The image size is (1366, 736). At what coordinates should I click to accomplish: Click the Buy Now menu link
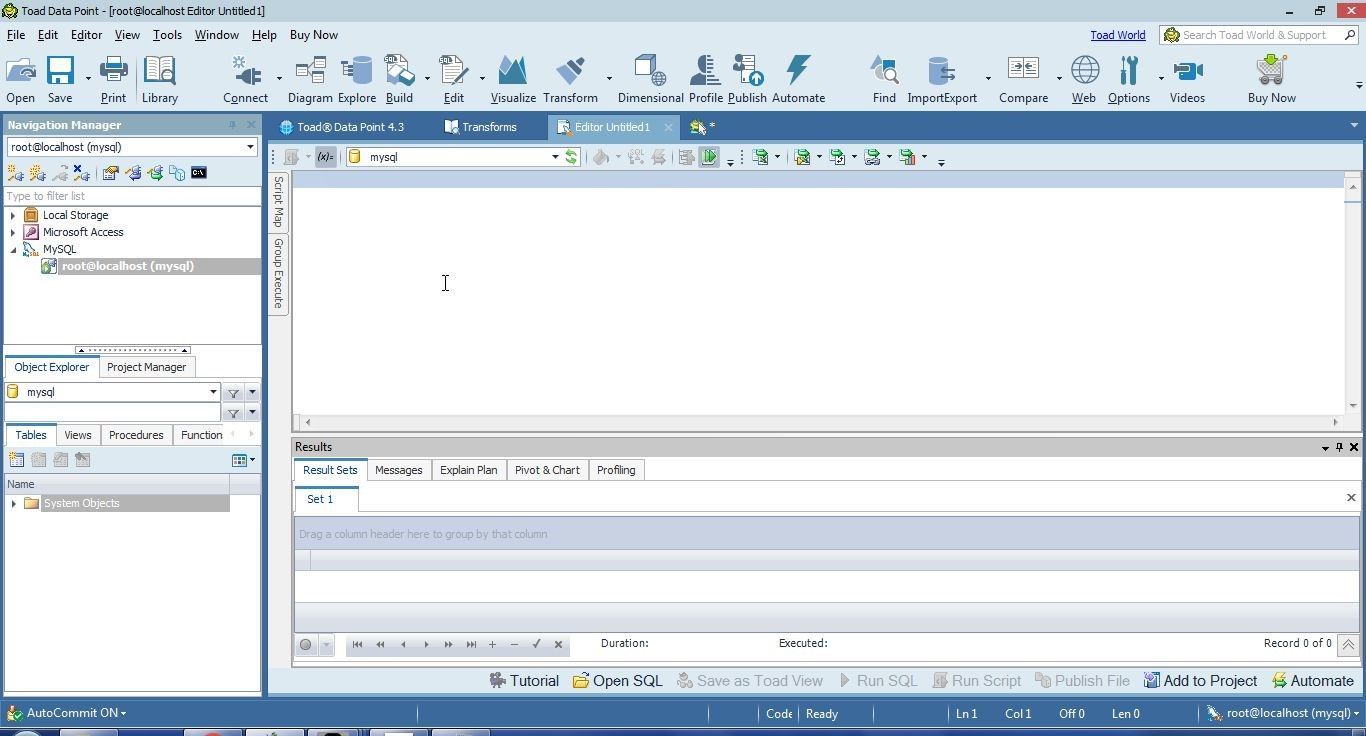click(x=314, y=35)
